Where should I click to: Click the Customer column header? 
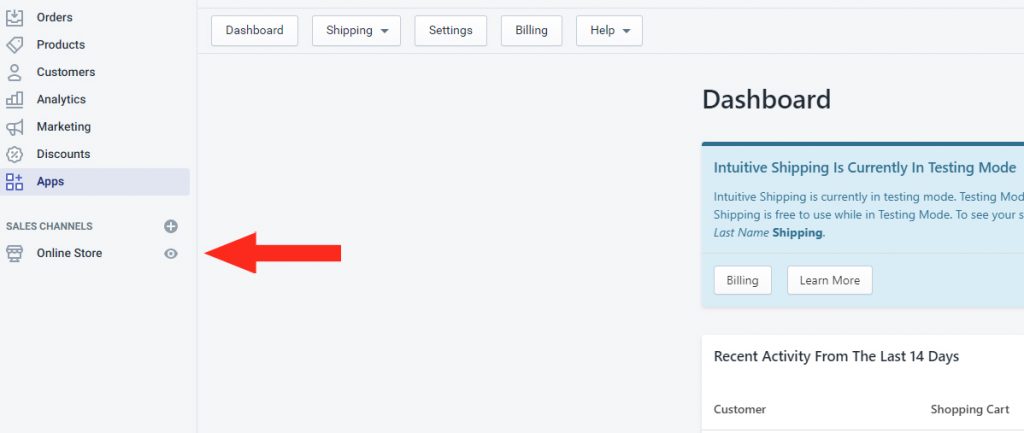point(740,409)
